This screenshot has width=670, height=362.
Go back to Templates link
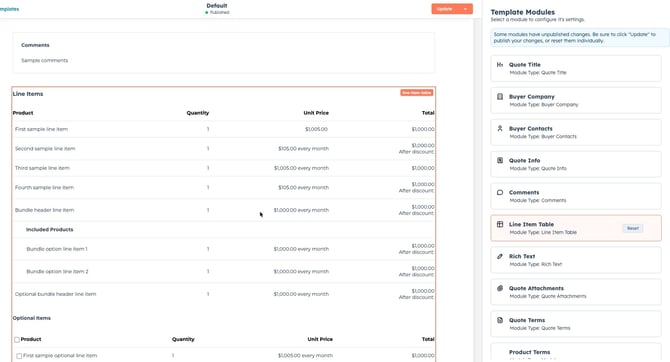coord(9,9)
